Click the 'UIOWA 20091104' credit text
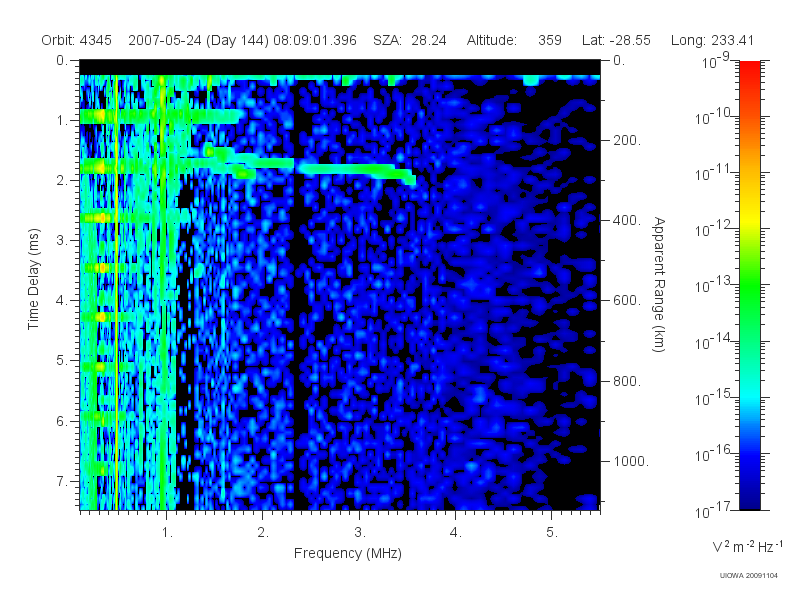 (748, 576)
